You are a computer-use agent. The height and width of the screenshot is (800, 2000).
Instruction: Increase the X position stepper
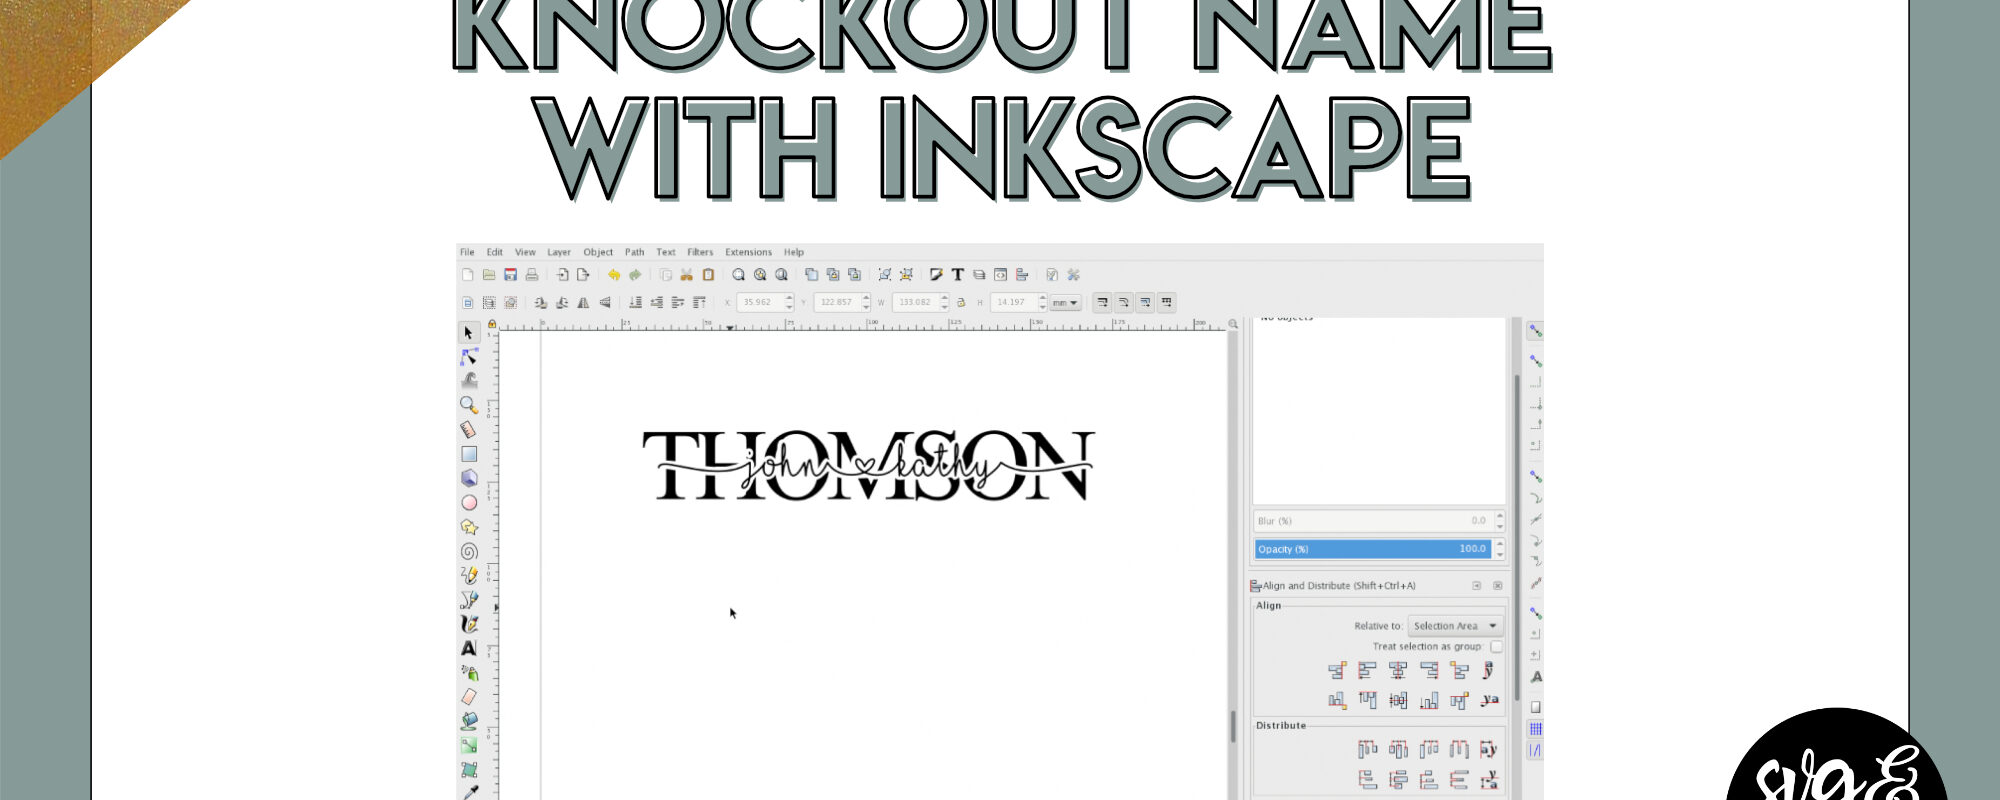pos(790,298)
